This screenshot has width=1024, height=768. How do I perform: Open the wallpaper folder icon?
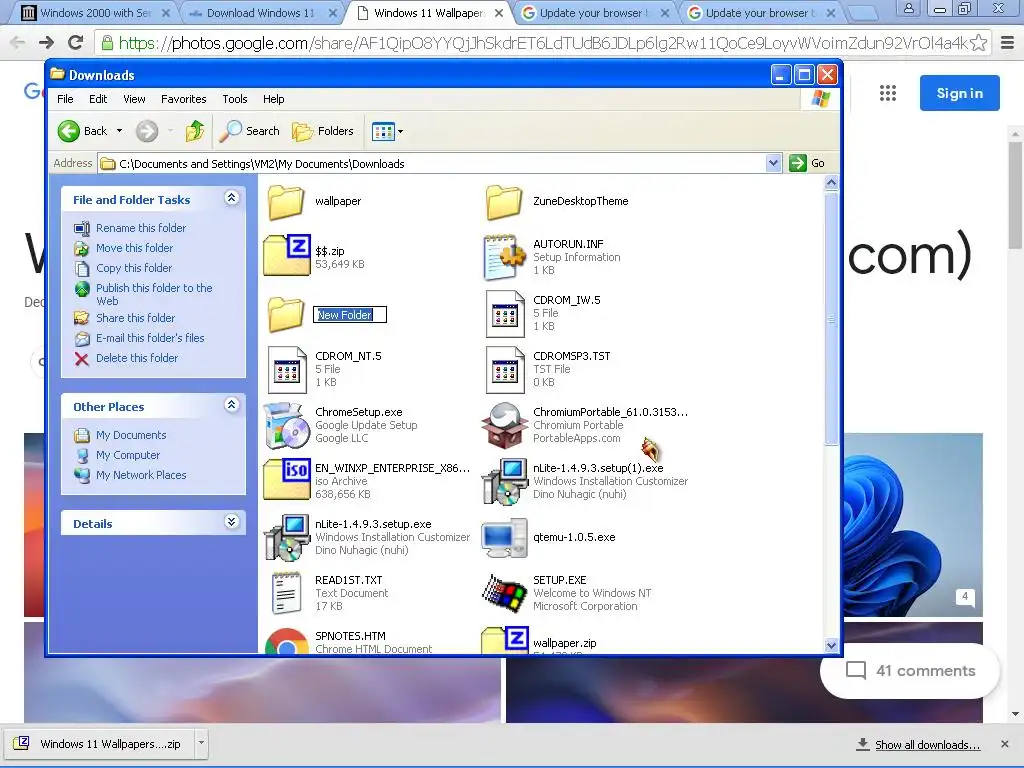pyautogui.click(x=285, y=201)
